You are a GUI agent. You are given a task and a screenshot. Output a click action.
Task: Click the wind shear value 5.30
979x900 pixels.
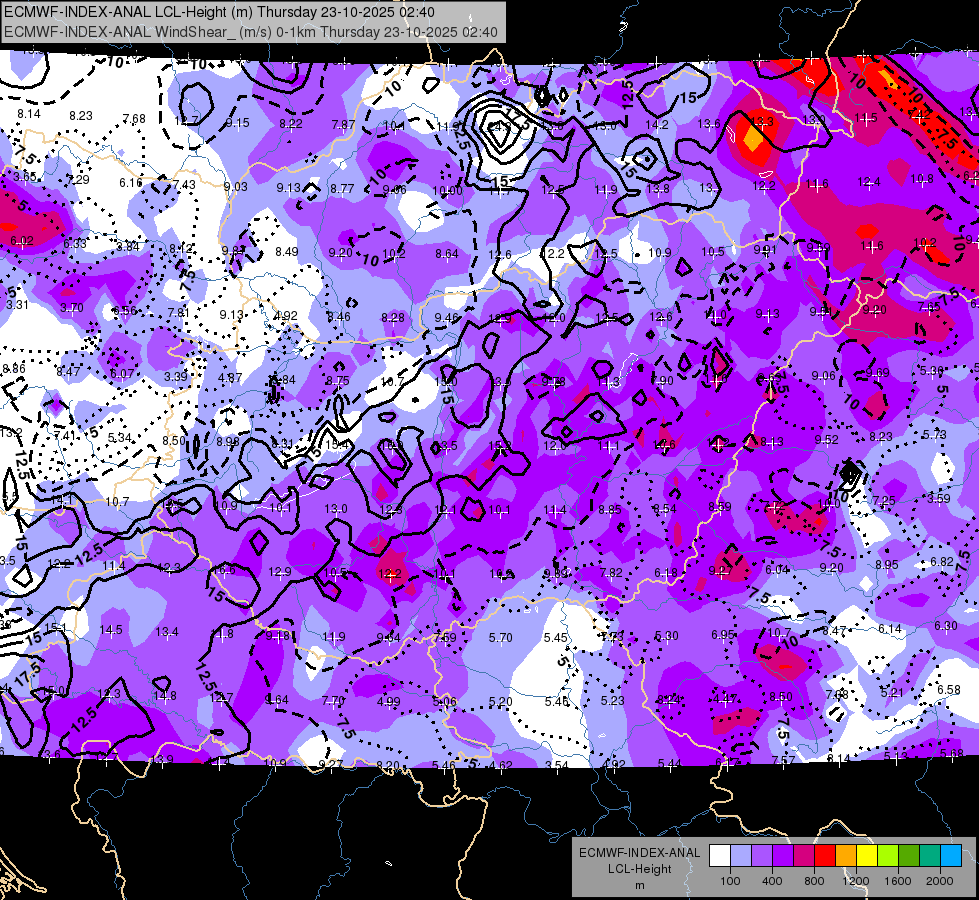pyautogui.click(x=667, y=636)
